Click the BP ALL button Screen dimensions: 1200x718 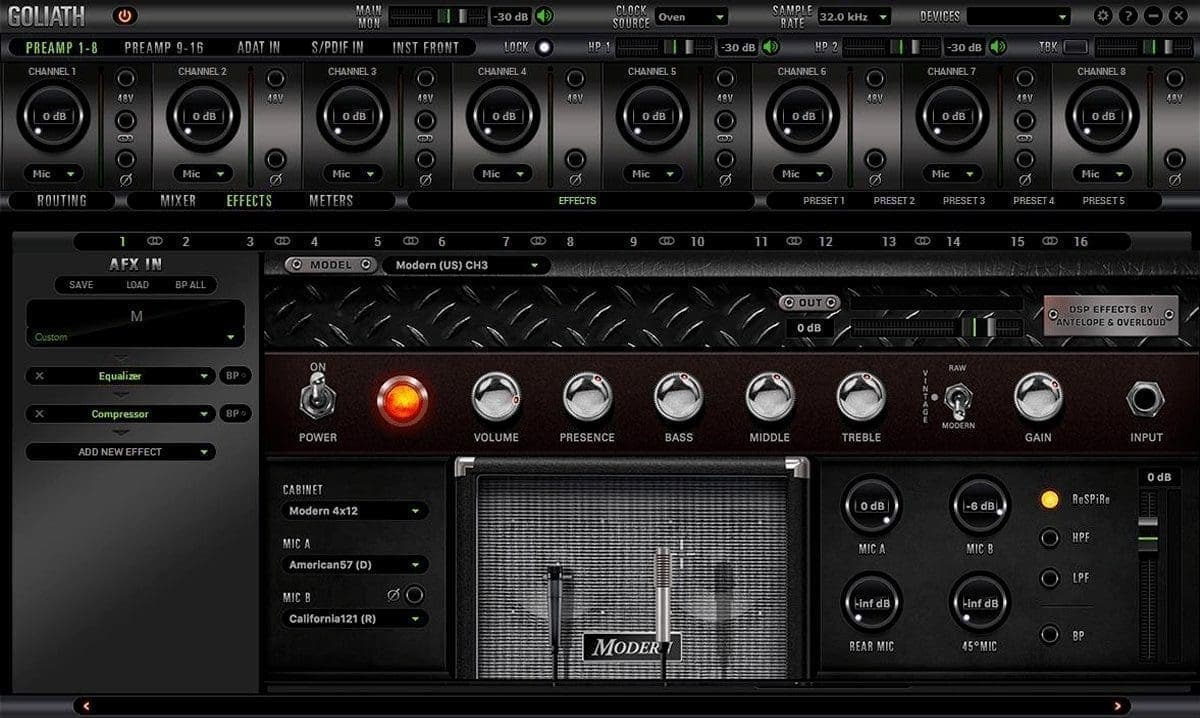(x=190, y=285)
